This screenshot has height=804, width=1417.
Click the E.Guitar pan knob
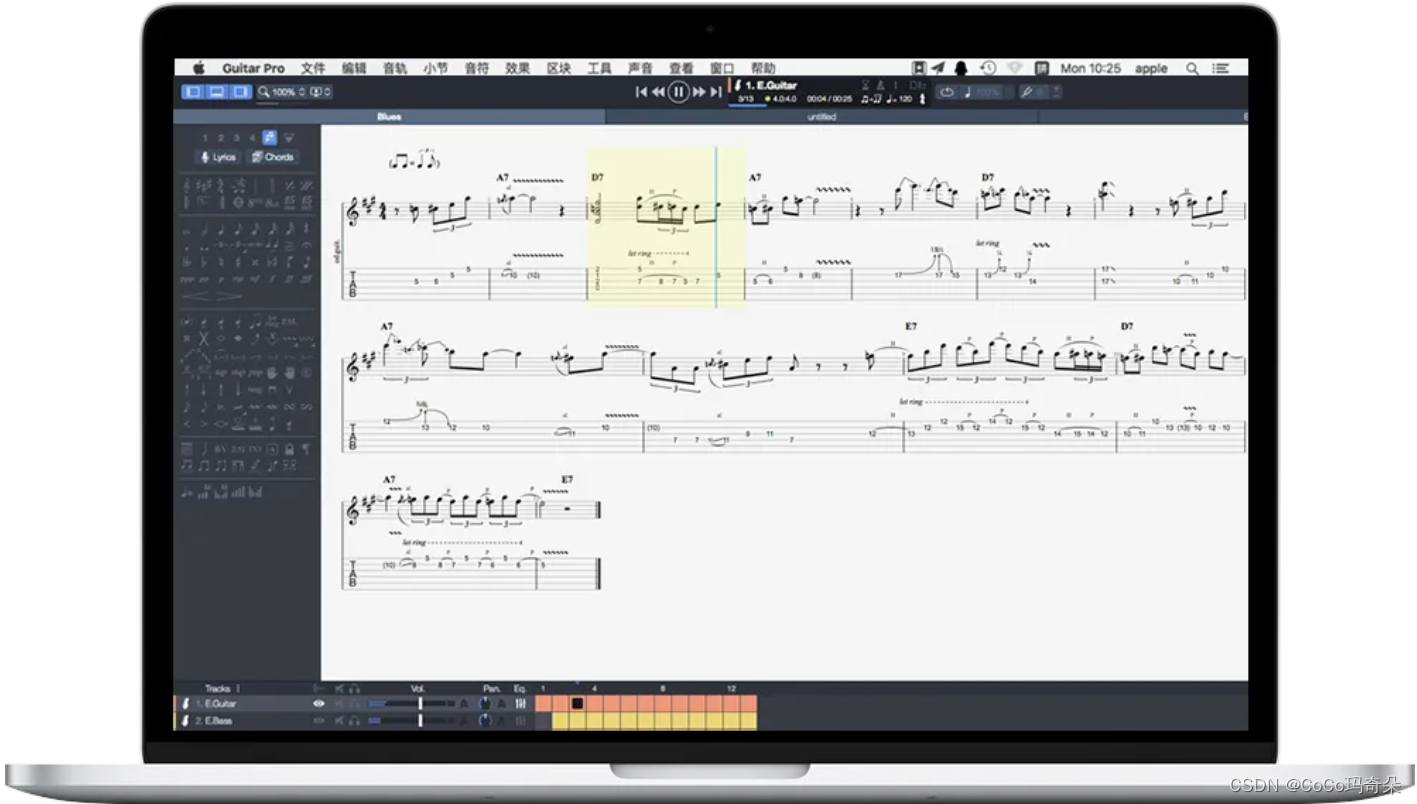484,704
